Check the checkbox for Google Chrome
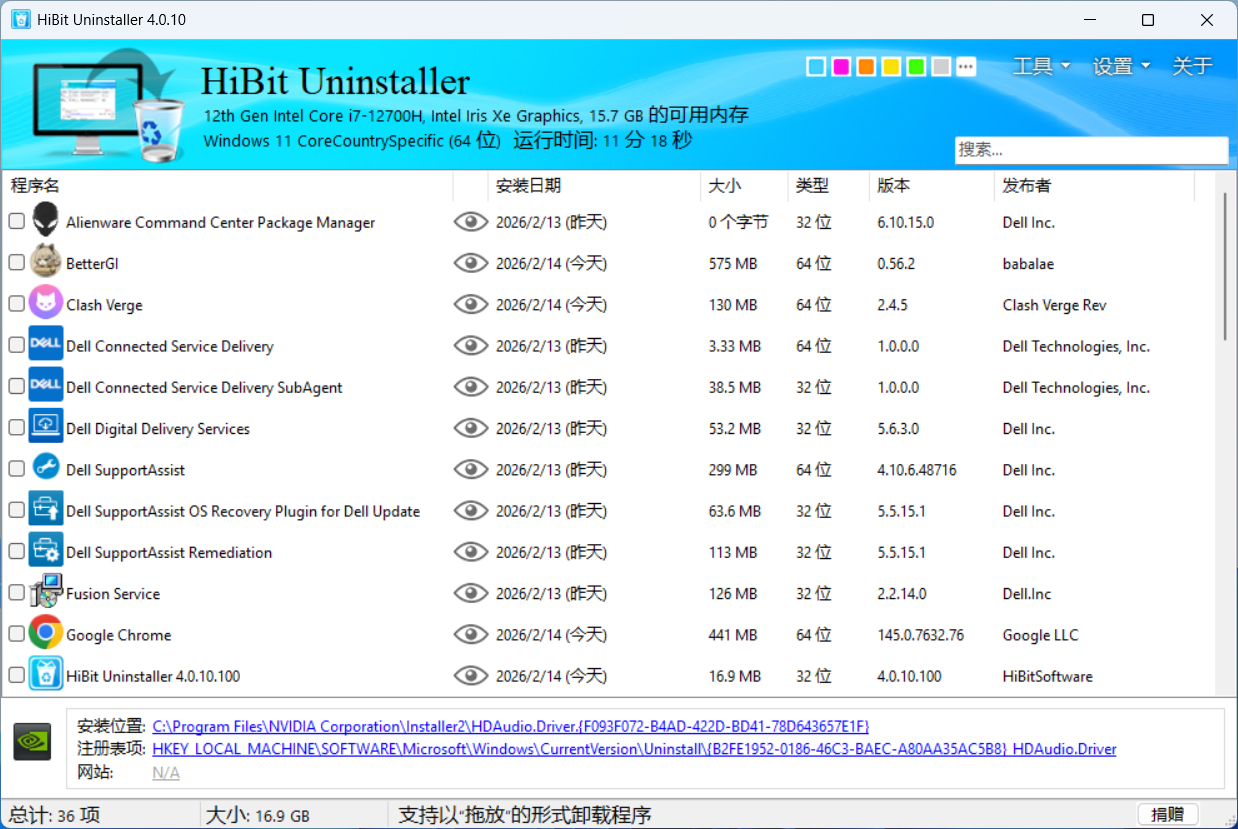1238x829 pixels. [16, 632]
